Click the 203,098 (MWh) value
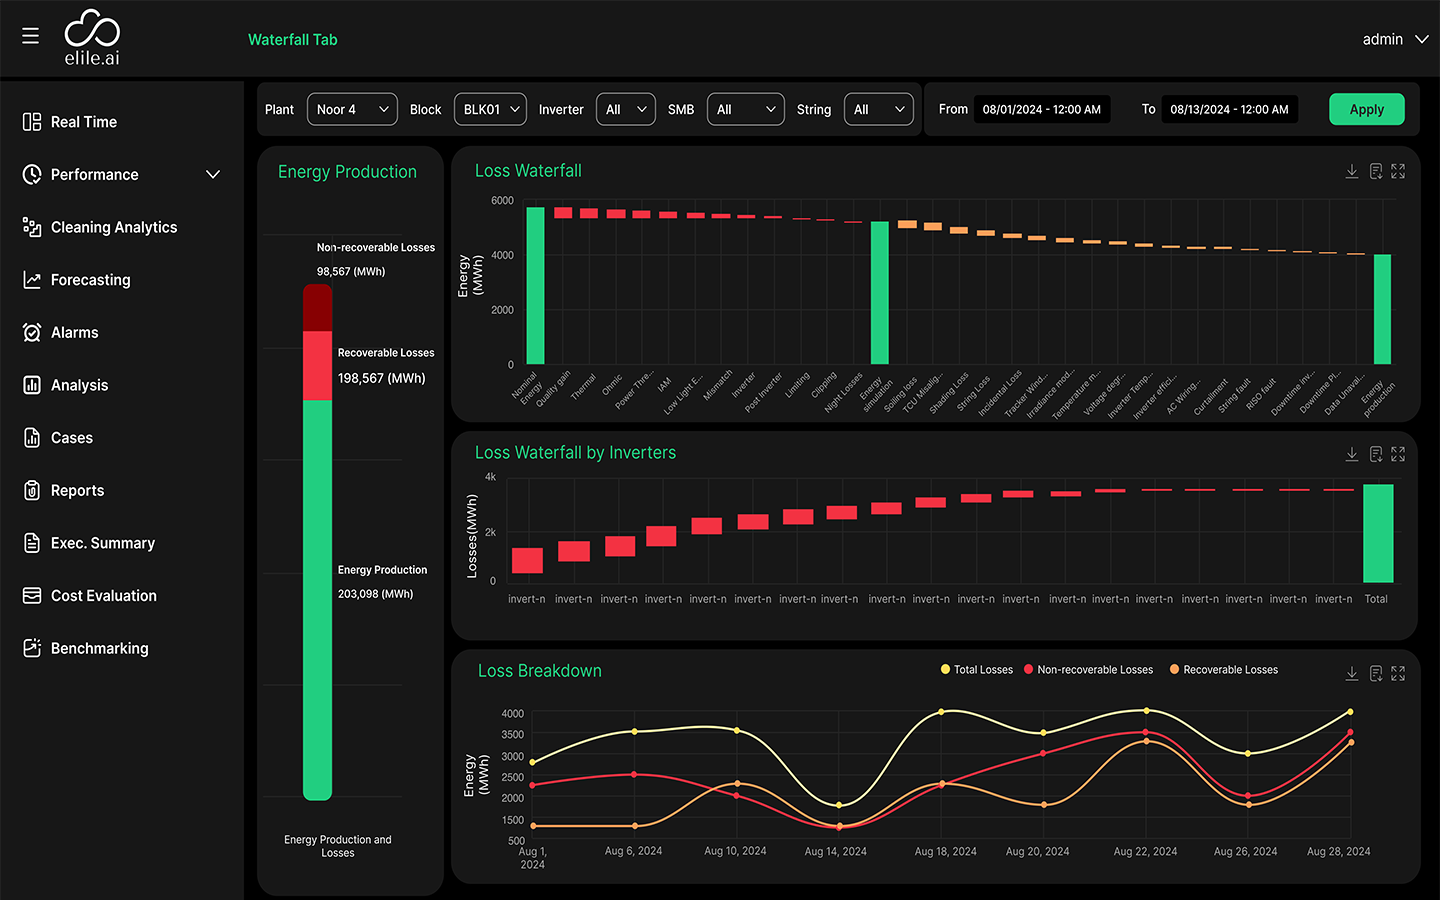This screenshot has width=1440, height=900. (376, 594)
